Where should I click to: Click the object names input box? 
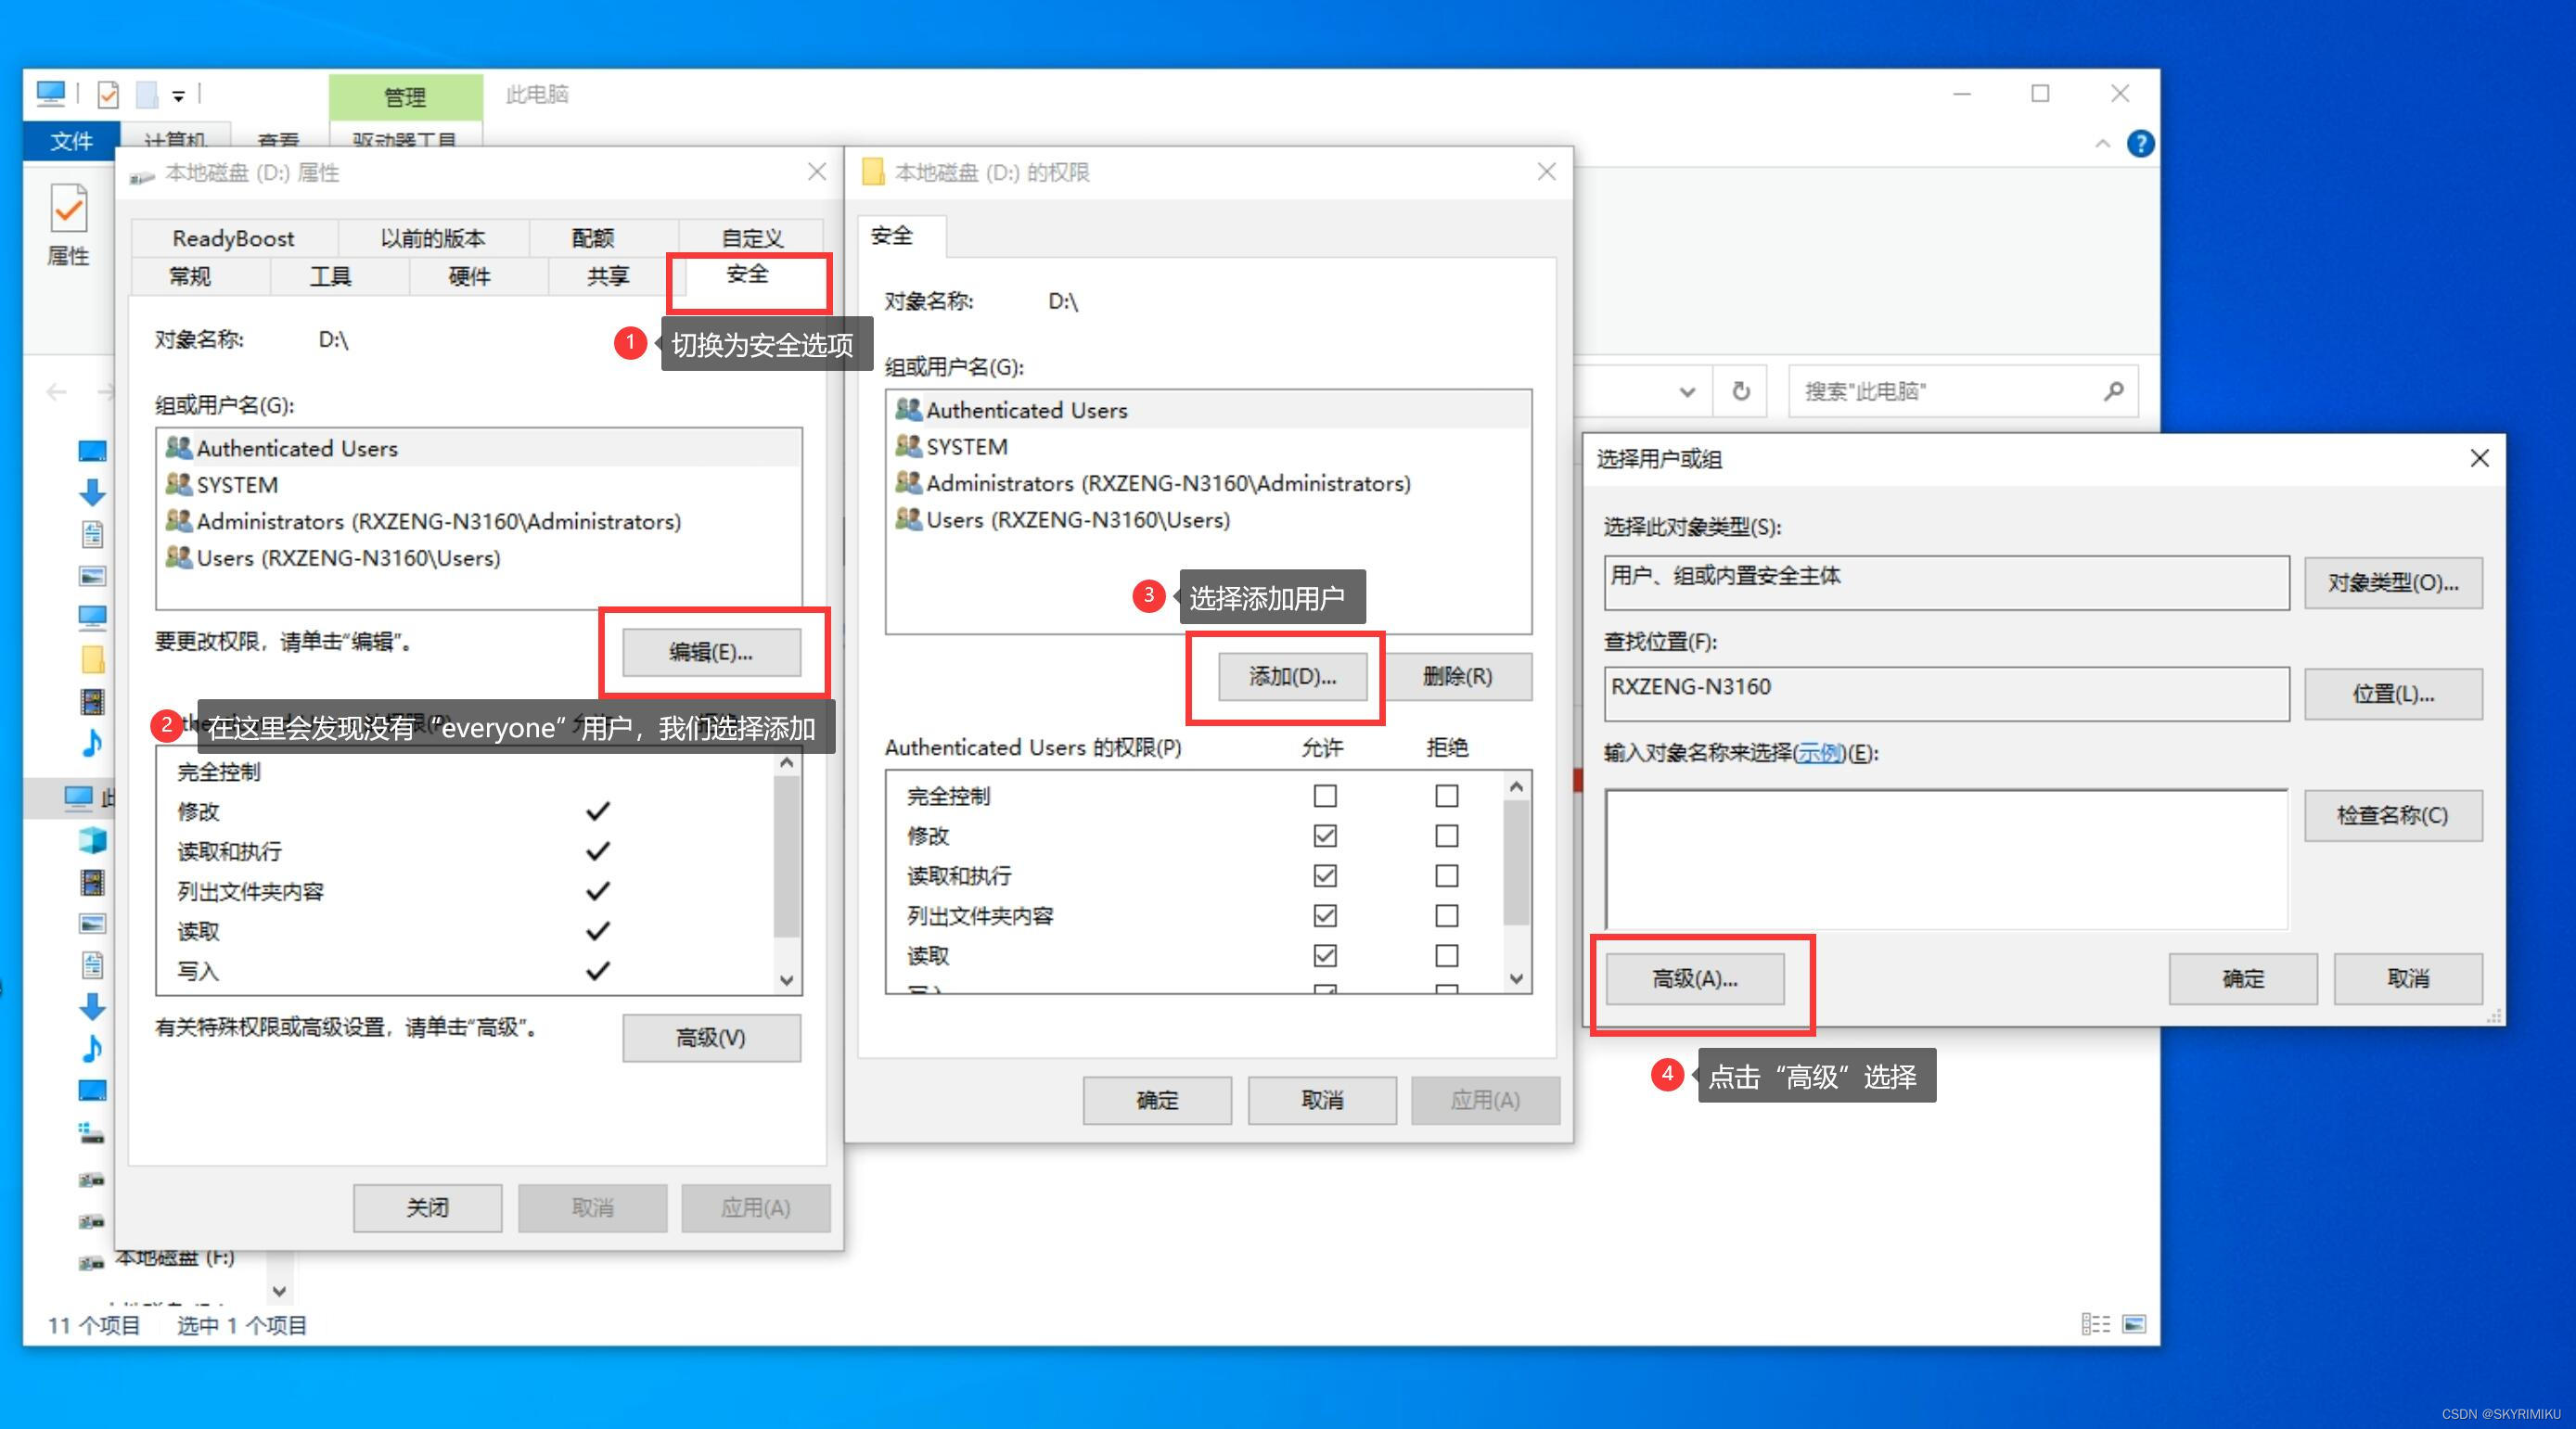click(1946, 859)
